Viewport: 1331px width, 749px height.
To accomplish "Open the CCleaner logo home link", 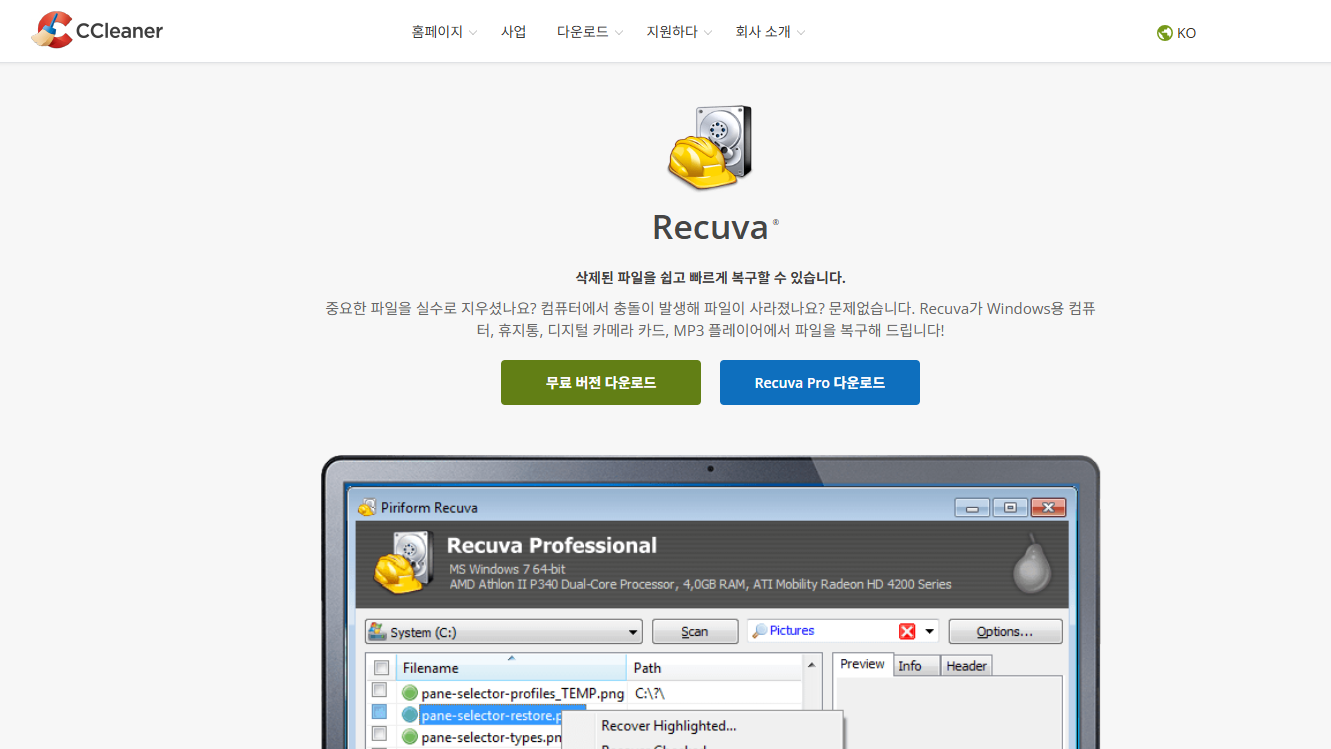I will [97, 31].
